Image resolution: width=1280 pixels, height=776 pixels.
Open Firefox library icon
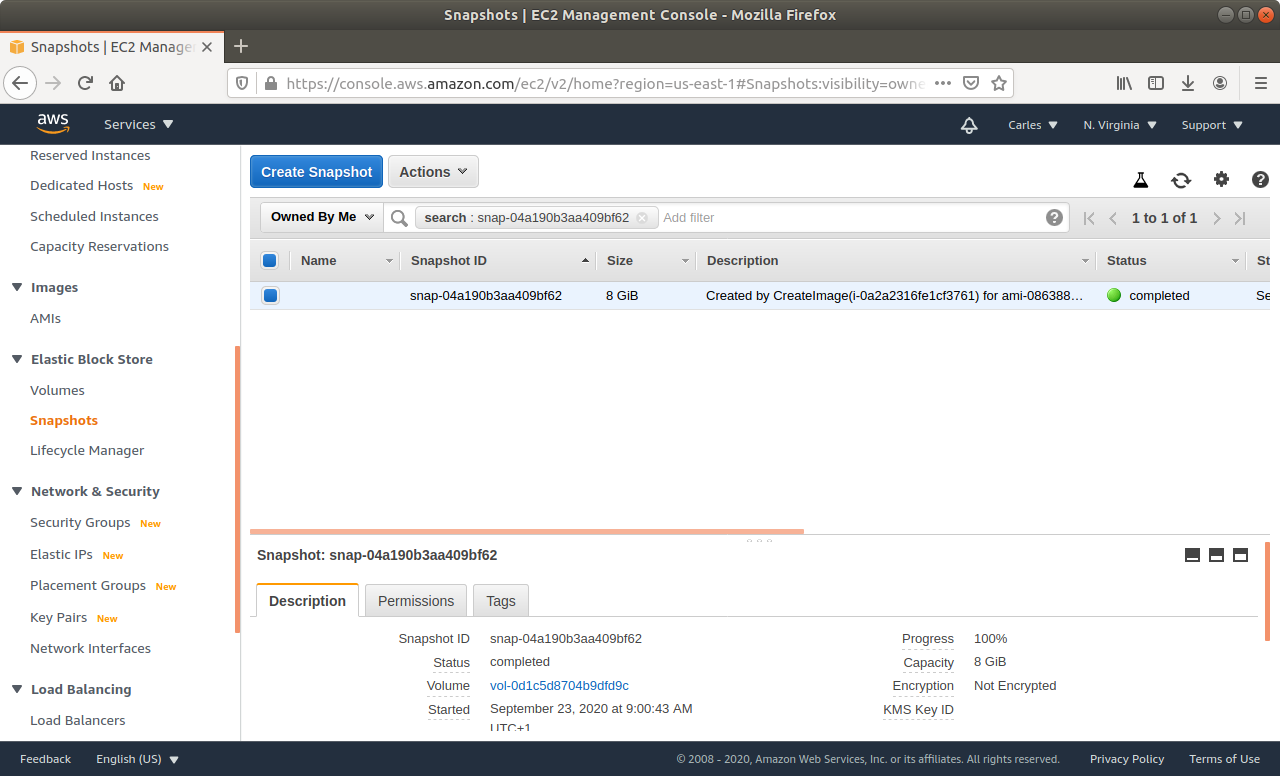coord(1124,83)
